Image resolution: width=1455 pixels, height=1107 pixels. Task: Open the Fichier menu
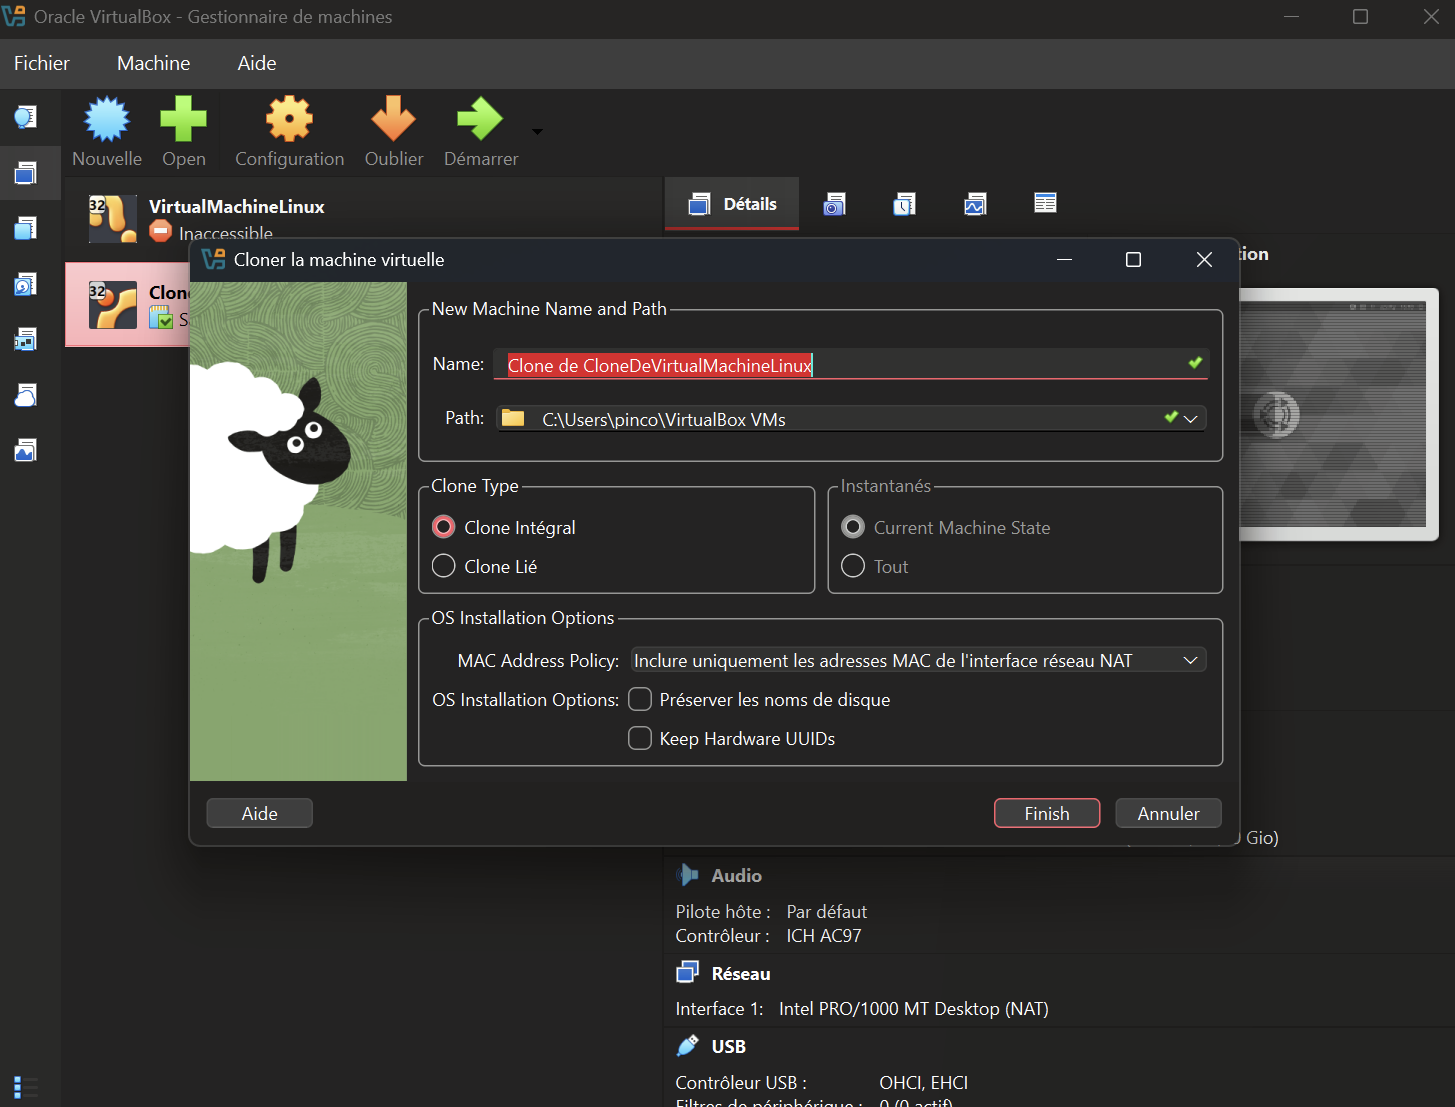point(42,63)
